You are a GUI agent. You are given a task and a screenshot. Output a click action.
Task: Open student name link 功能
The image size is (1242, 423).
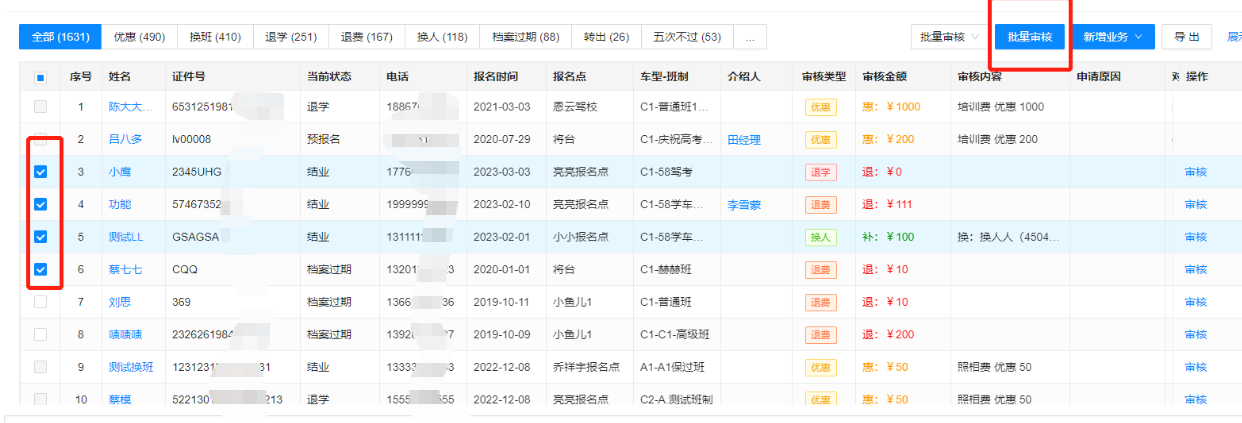(120, 204)
